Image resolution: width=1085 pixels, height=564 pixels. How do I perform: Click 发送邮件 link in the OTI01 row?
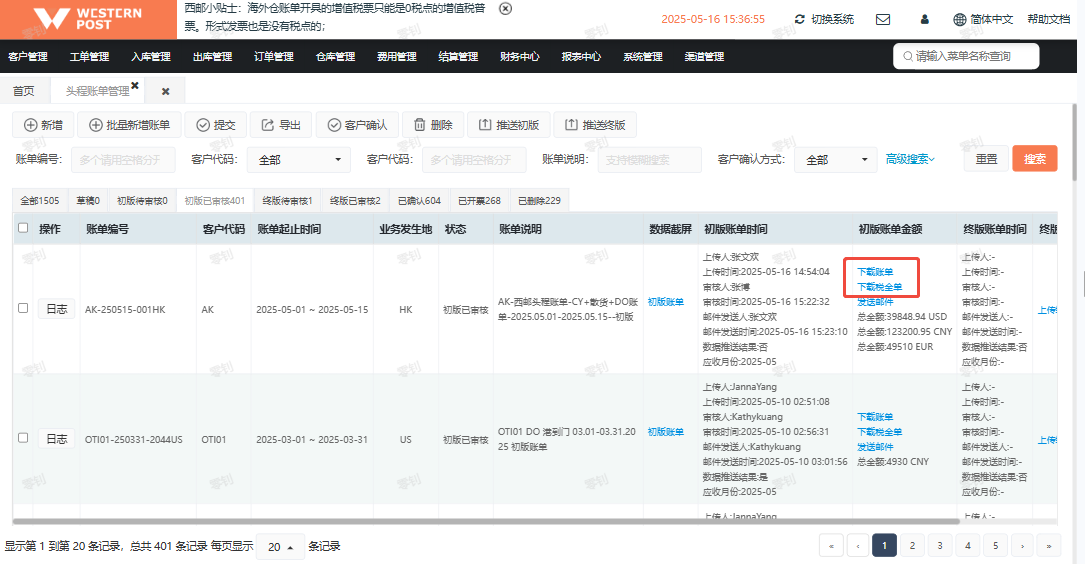click(875, 447)
